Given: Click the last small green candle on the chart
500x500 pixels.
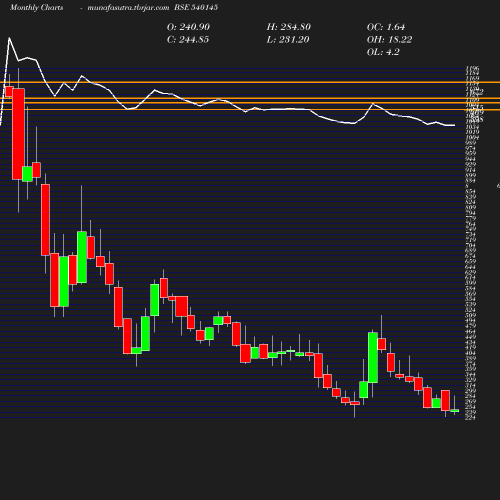Looking at the screenshot, I should (455, 411).
